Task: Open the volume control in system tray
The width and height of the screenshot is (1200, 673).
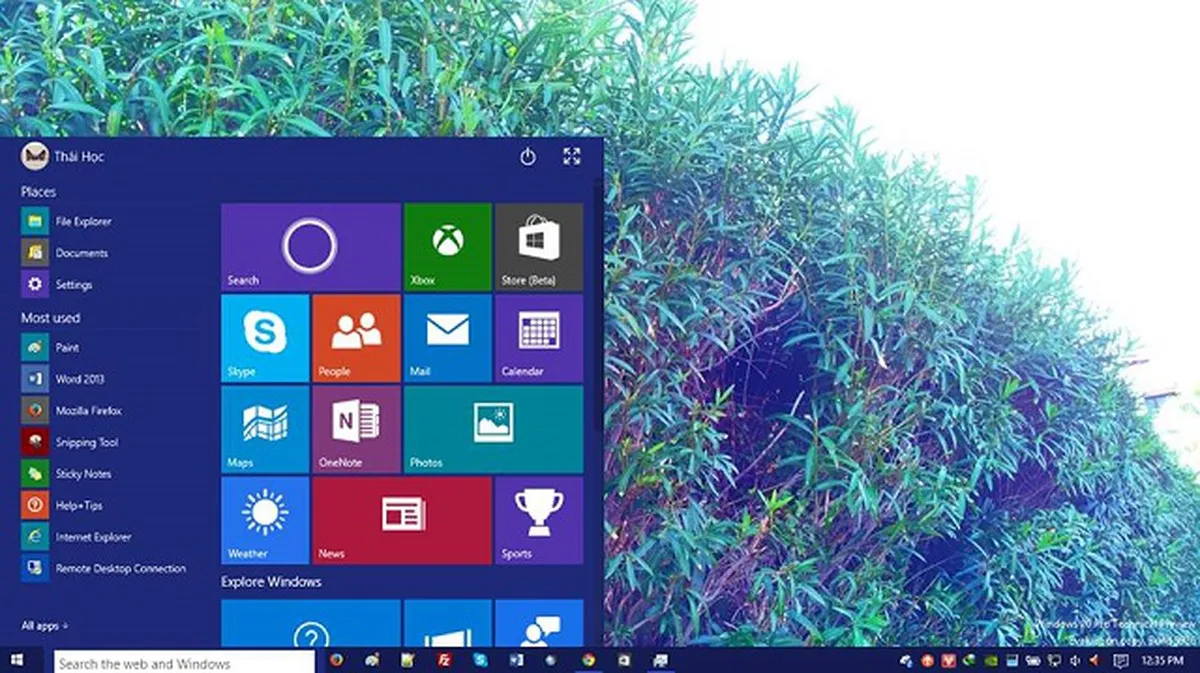Action: pos(1074,661)
